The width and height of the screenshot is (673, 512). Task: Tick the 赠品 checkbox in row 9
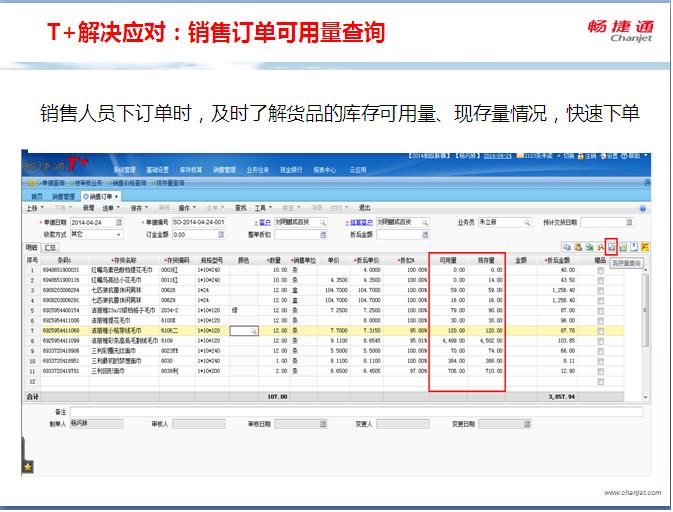point(600,351)
